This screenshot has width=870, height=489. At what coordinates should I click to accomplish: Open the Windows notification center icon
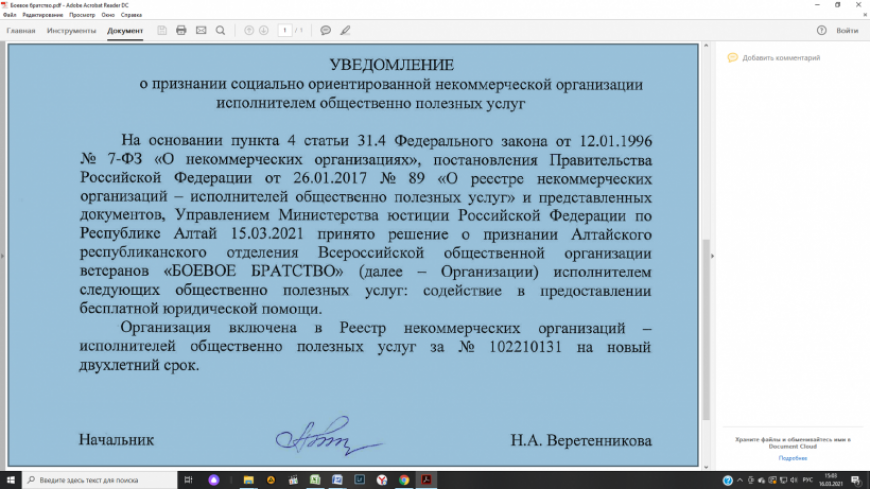(856, 480)
